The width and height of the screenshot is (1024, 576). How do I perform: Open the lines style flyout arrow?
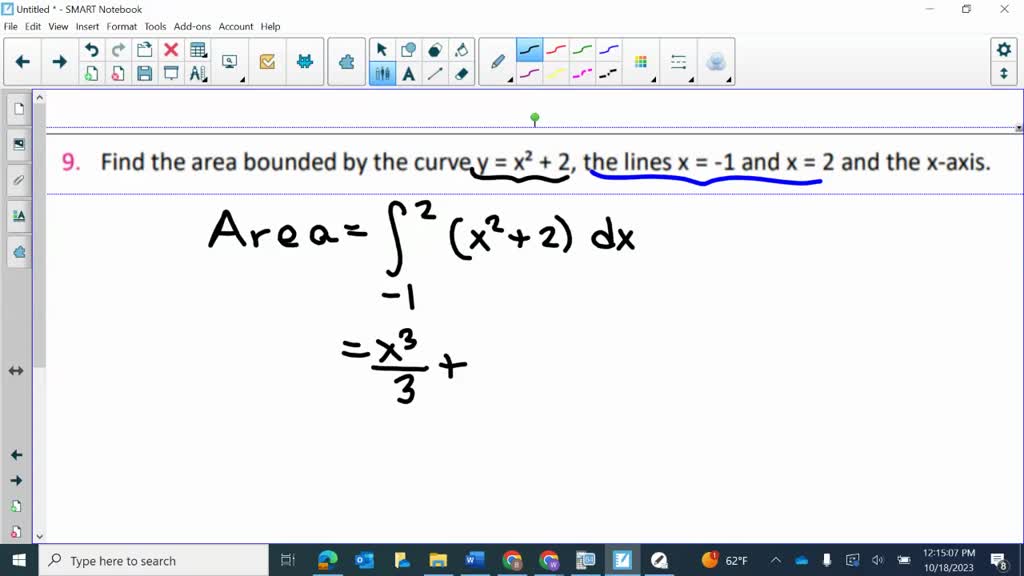692,80
